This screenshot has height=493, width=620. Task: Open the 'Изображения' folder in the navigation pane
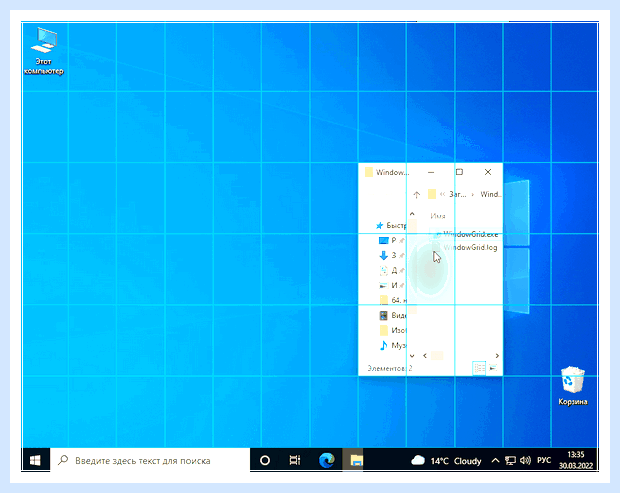(392, 330)
